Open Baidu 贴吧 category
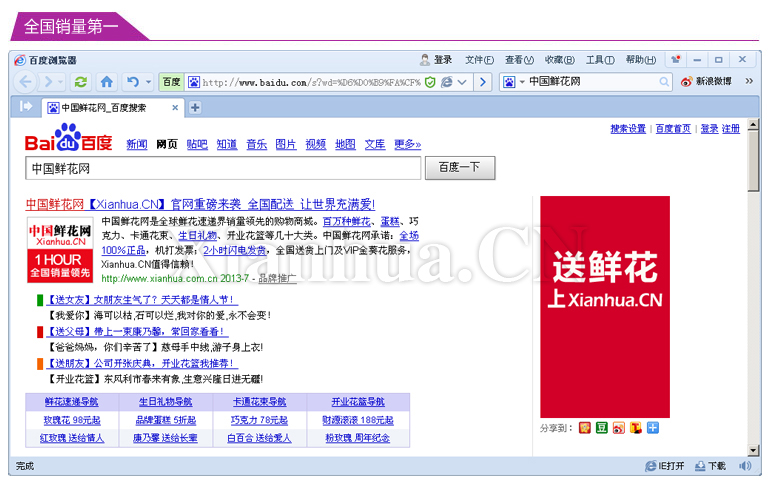The width and height of the screenshot is (770, 480). click(197, 144)
